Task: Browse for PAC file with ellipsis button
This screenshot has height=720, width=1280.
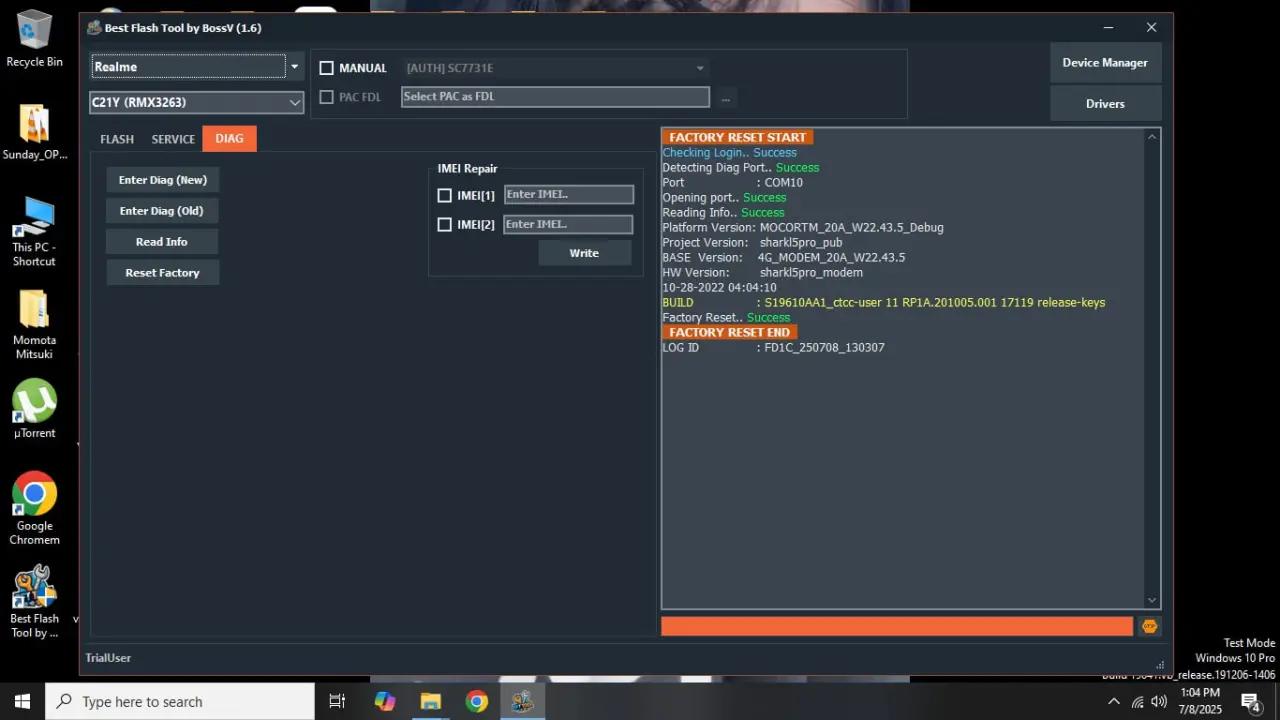Action: 726,97
